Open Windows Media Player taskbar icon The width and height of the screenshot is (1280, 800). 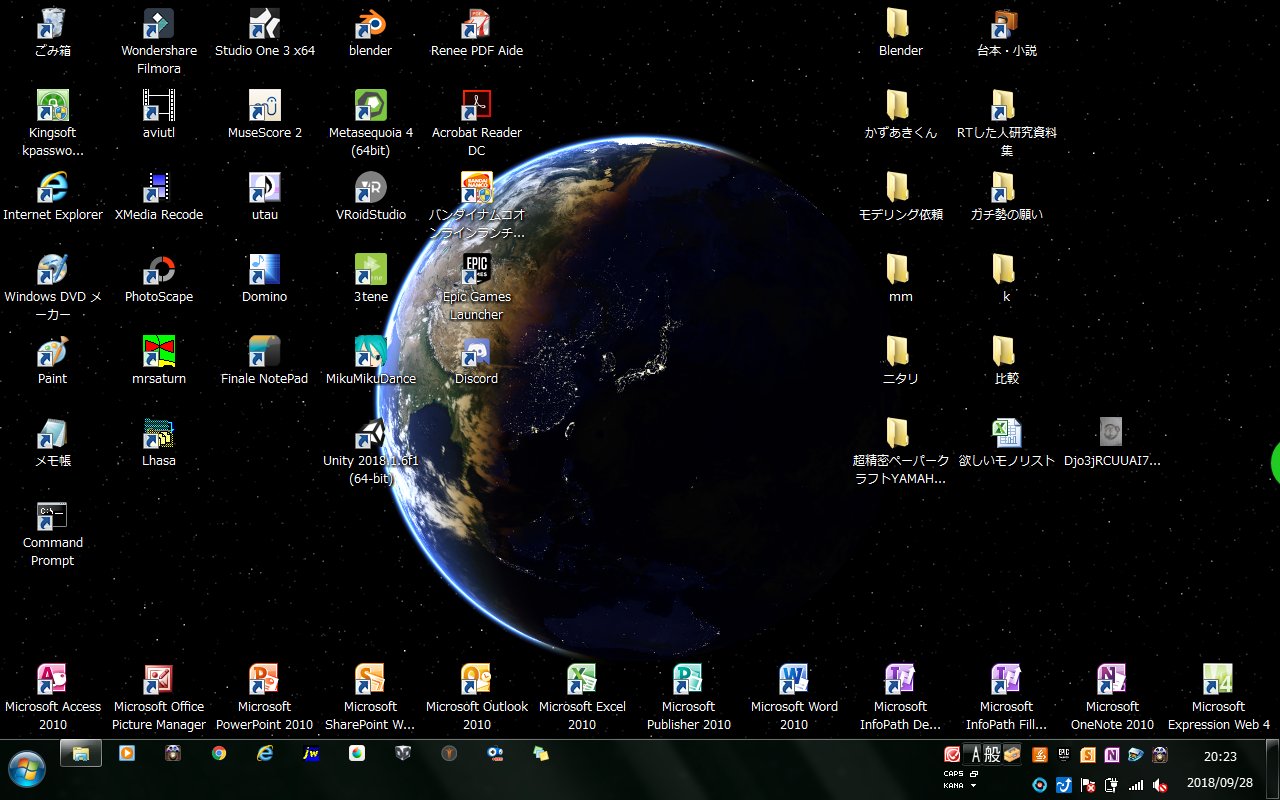tap(127, 754)
